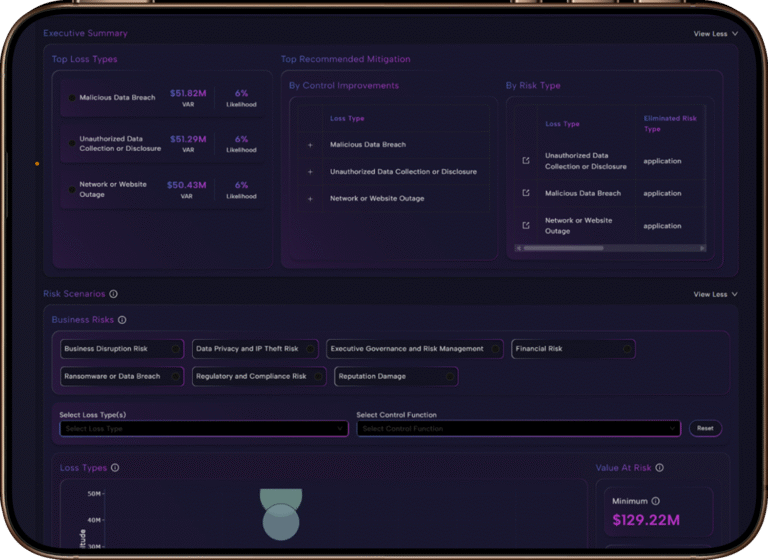Show info tooltip for Minimum value
The image size is (768, 560).
(656, 501)
